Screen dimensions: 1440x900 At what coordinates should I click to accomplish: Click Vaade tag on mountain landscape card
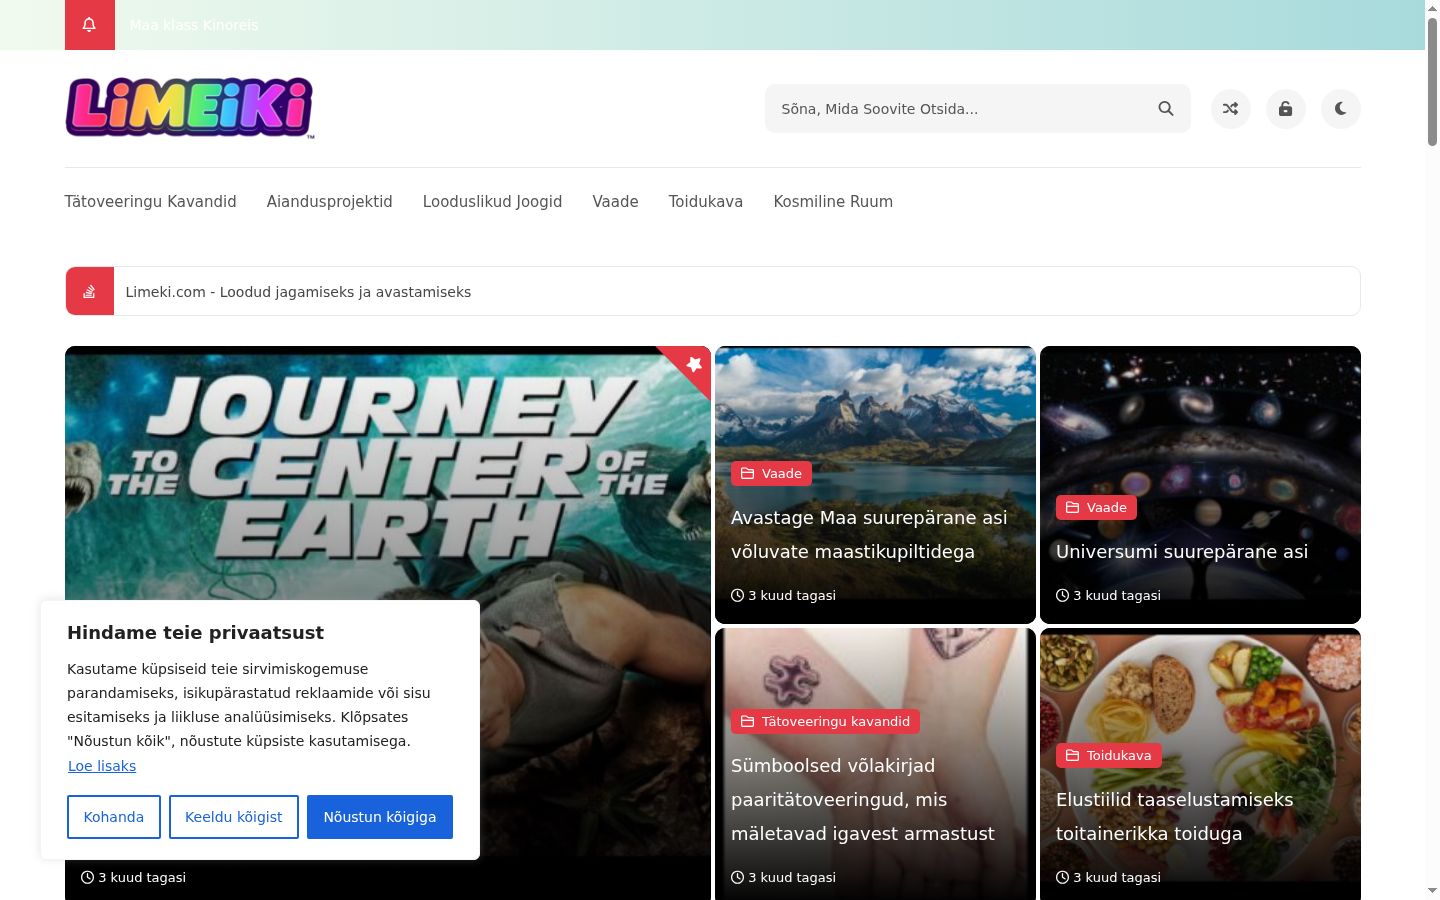pos(772,473)
